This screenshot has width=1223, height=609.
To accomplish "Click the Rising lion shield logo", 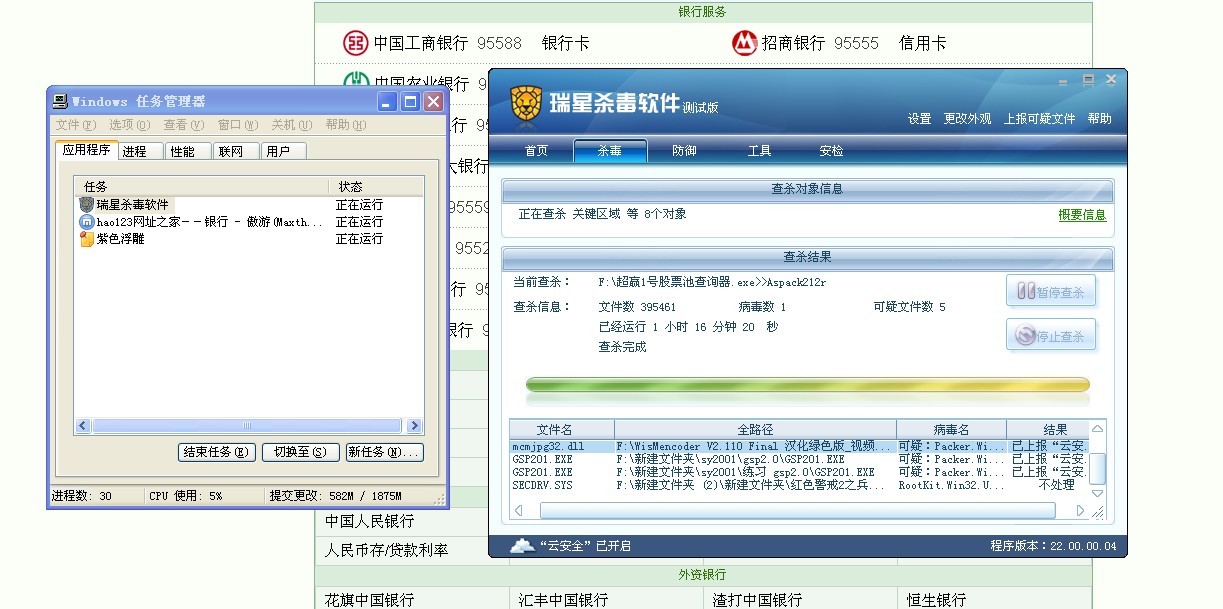I will [526, 103].
